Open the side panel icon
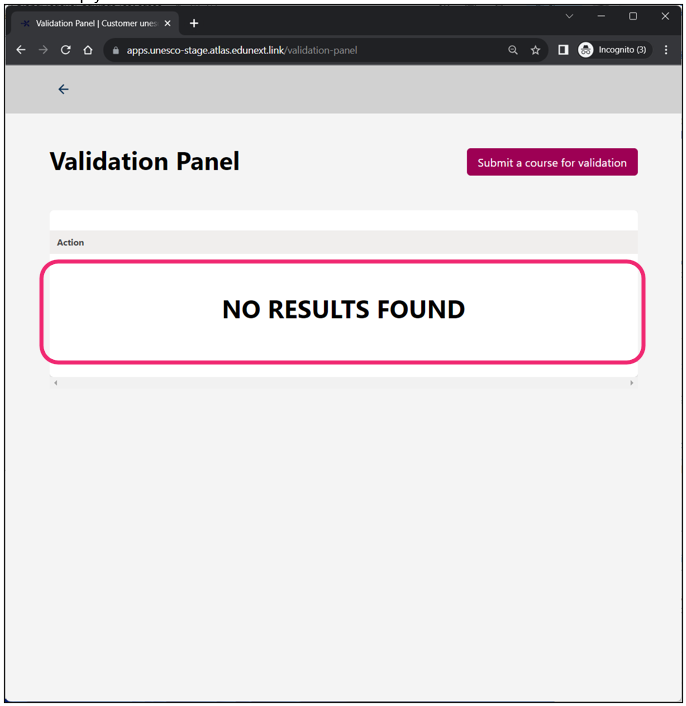Screen dimensions: 686x706 tap(563, 50)
